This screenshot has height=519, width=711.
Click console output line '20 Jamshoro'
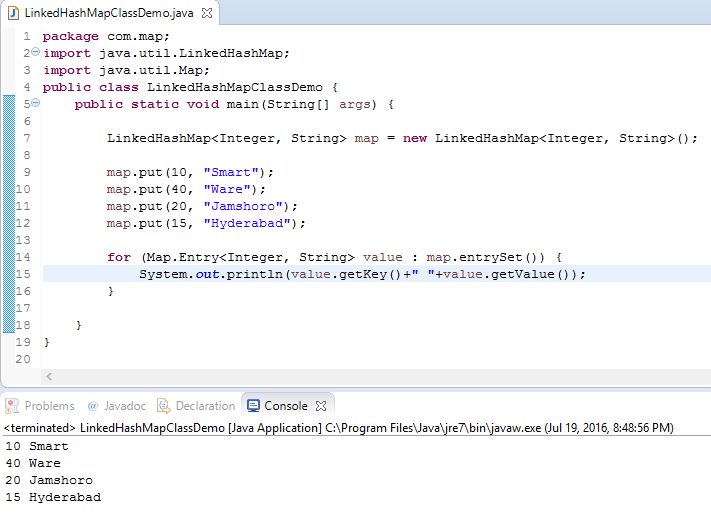point(49,480)
